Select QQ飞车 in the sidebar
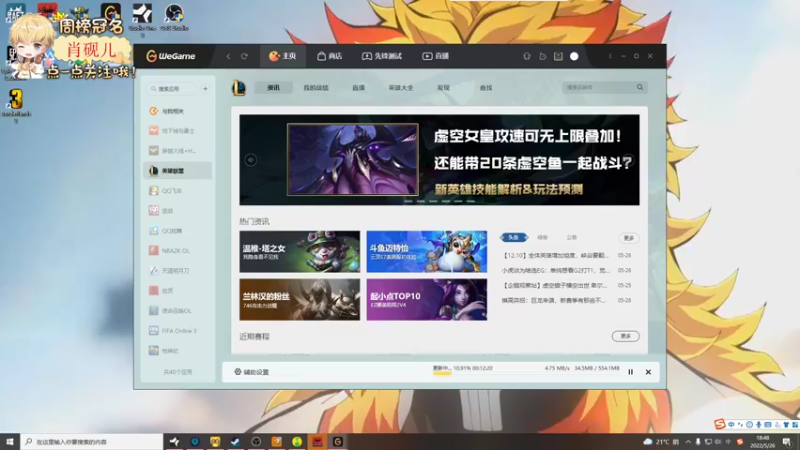Image resolution: width=800 pixels, height=450 pixels. click(x=178, y=191)
